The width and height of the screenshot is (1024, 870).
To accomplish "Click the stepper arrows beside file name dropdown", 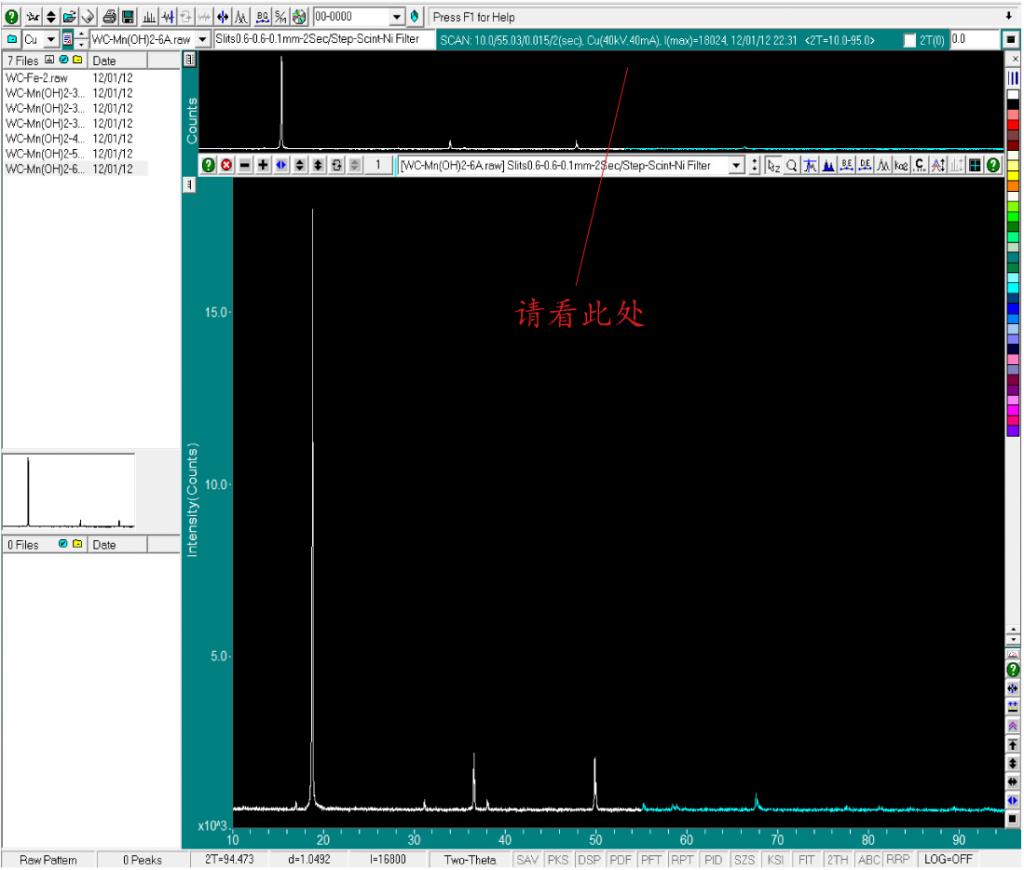I will coord(81,40).
